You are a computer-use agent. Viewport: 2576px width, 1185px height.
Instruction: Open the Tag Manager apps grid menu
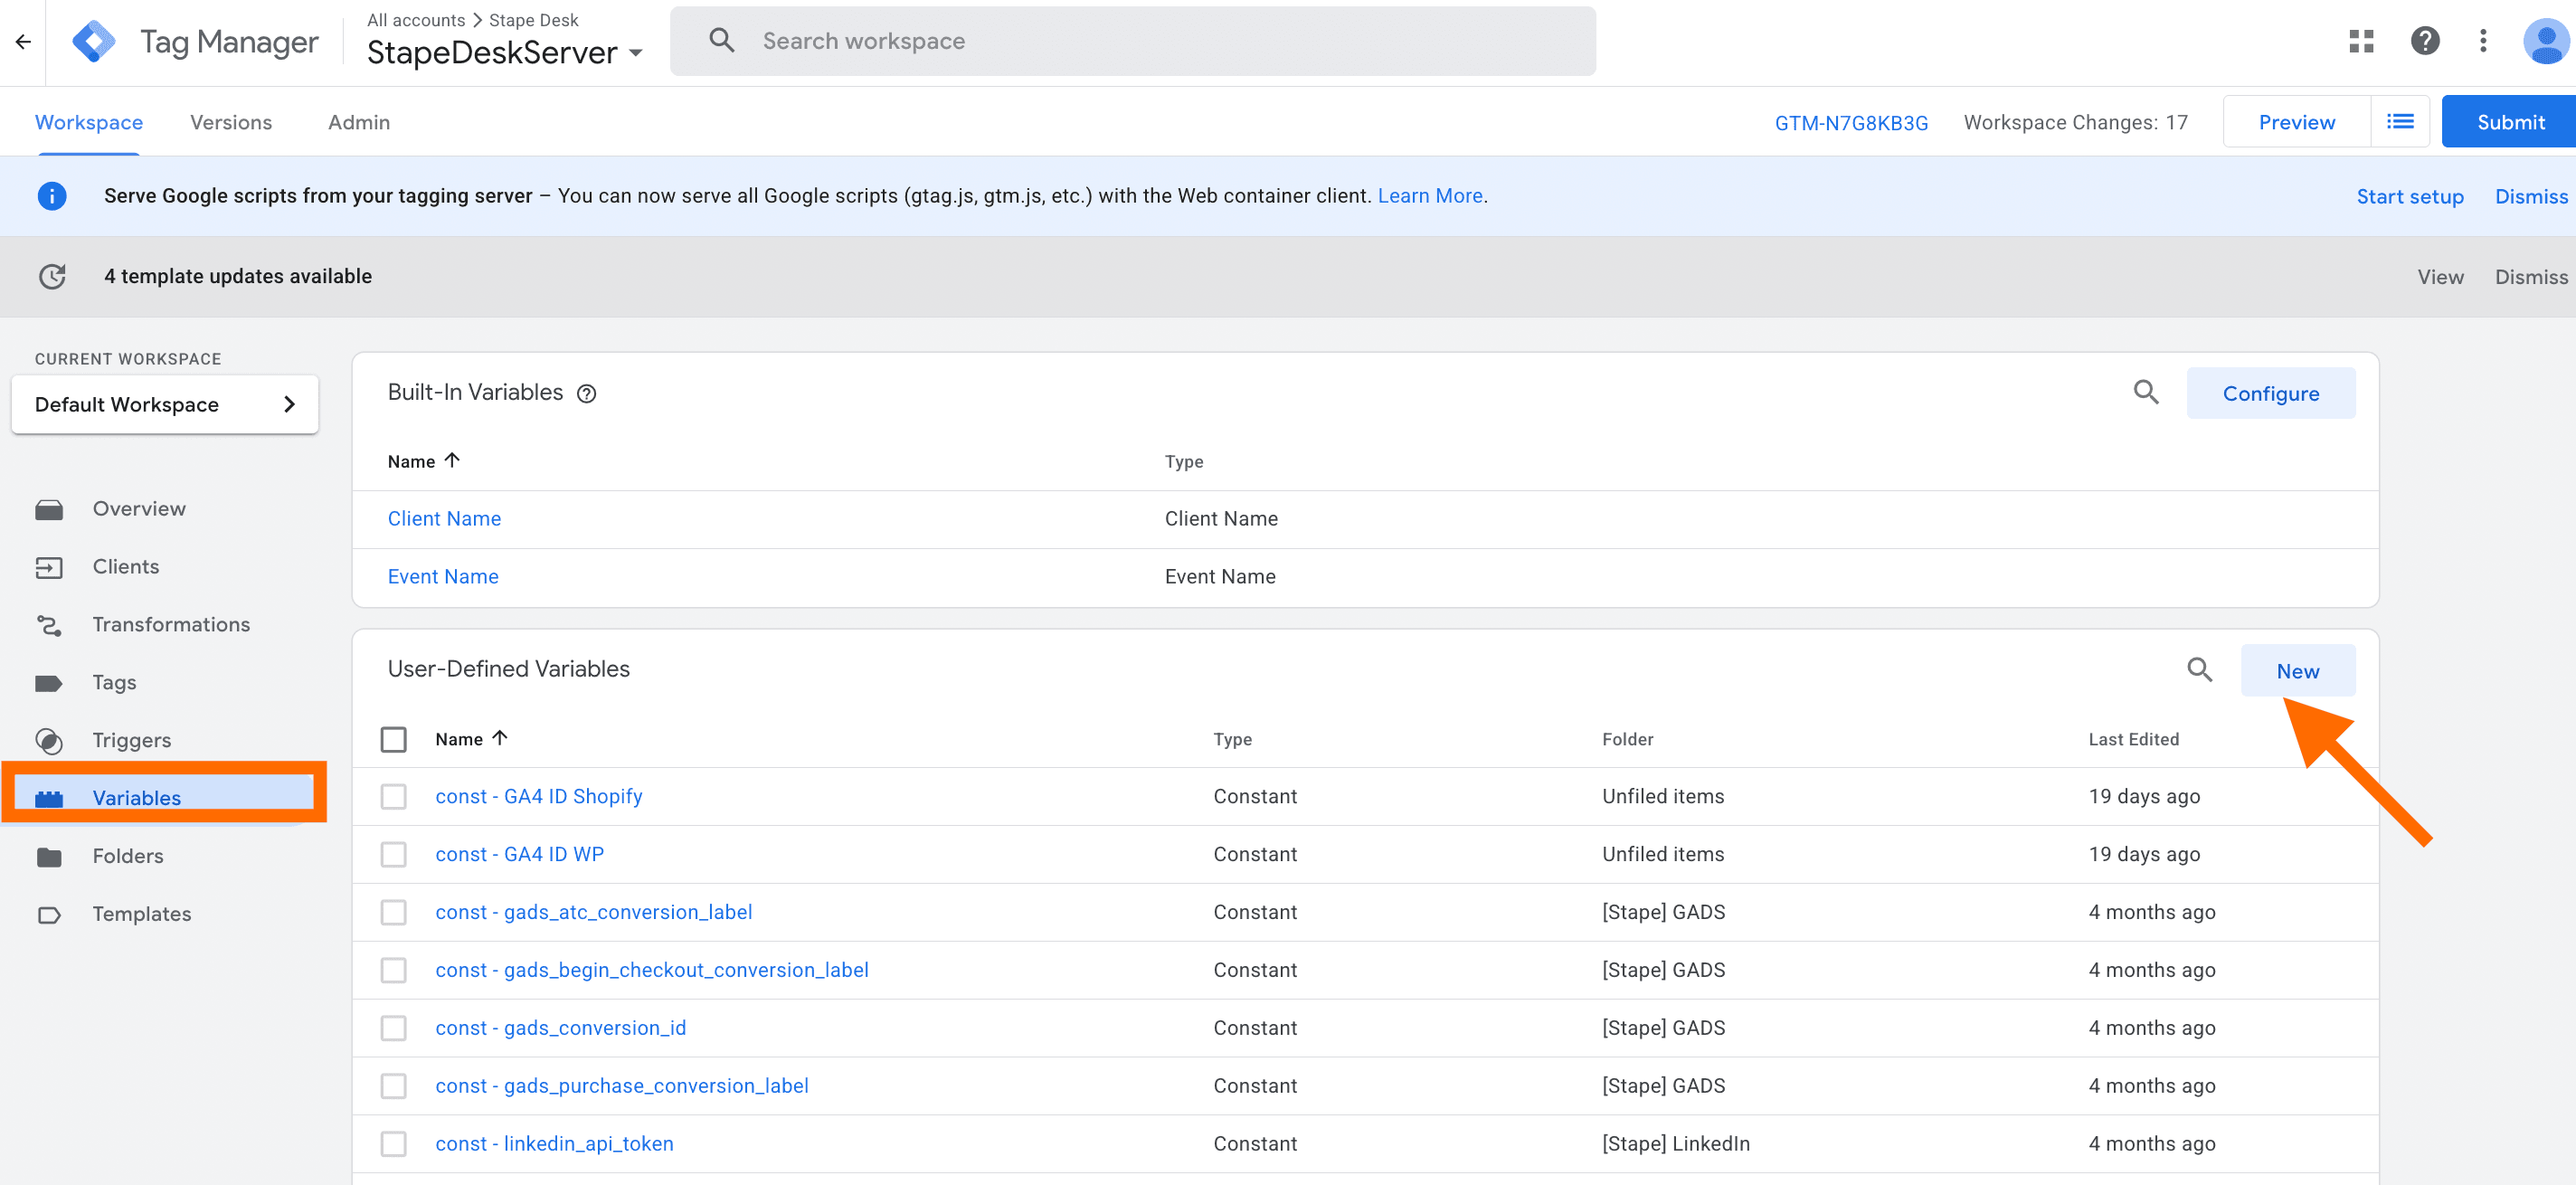click(2362, 41)
